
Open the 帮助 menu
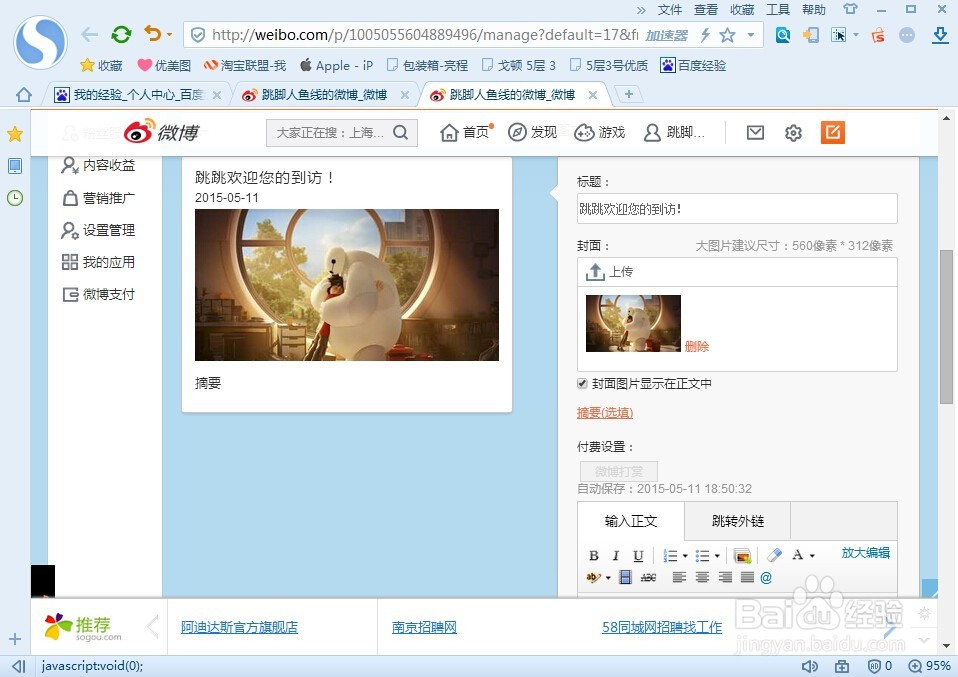[x=814, y=10]
